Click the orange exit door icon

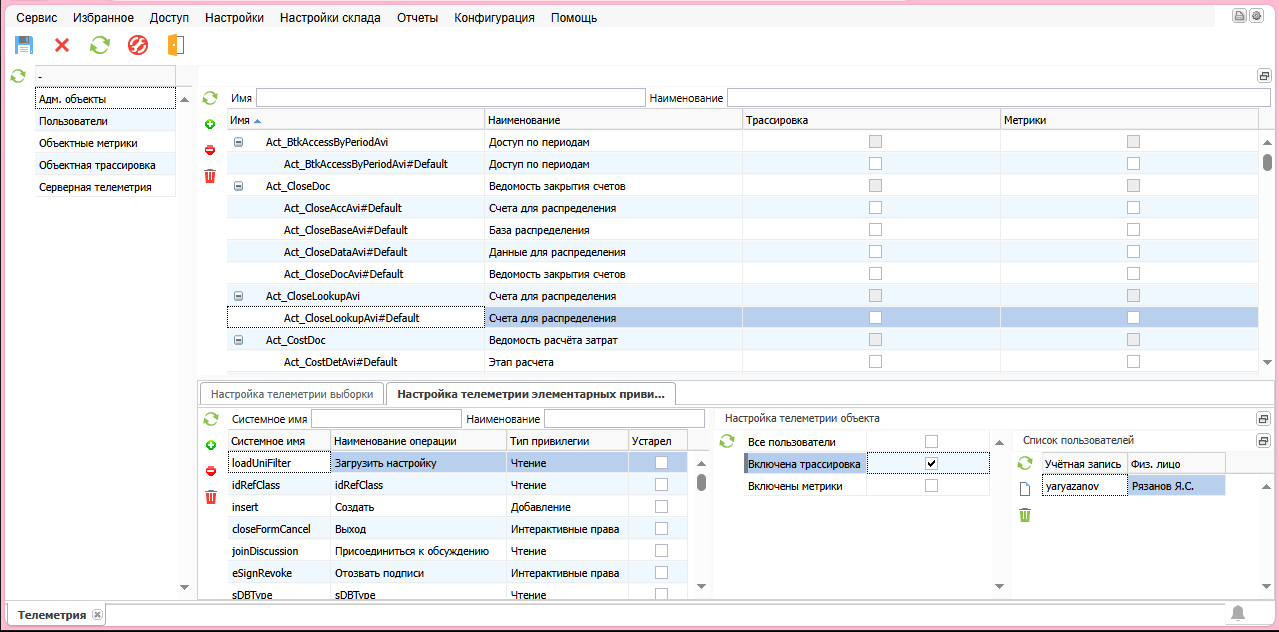click(x=176, y=45)
